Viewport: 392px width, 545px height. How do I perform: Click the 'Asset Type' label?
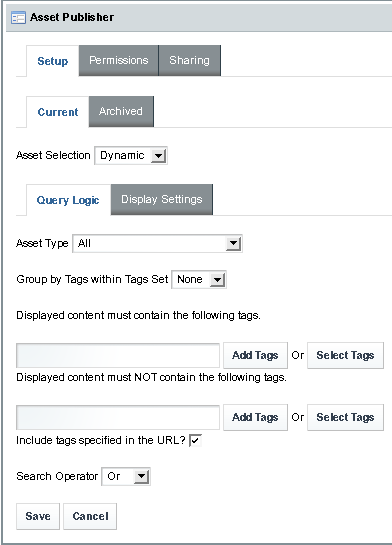(x=42, y=243)
